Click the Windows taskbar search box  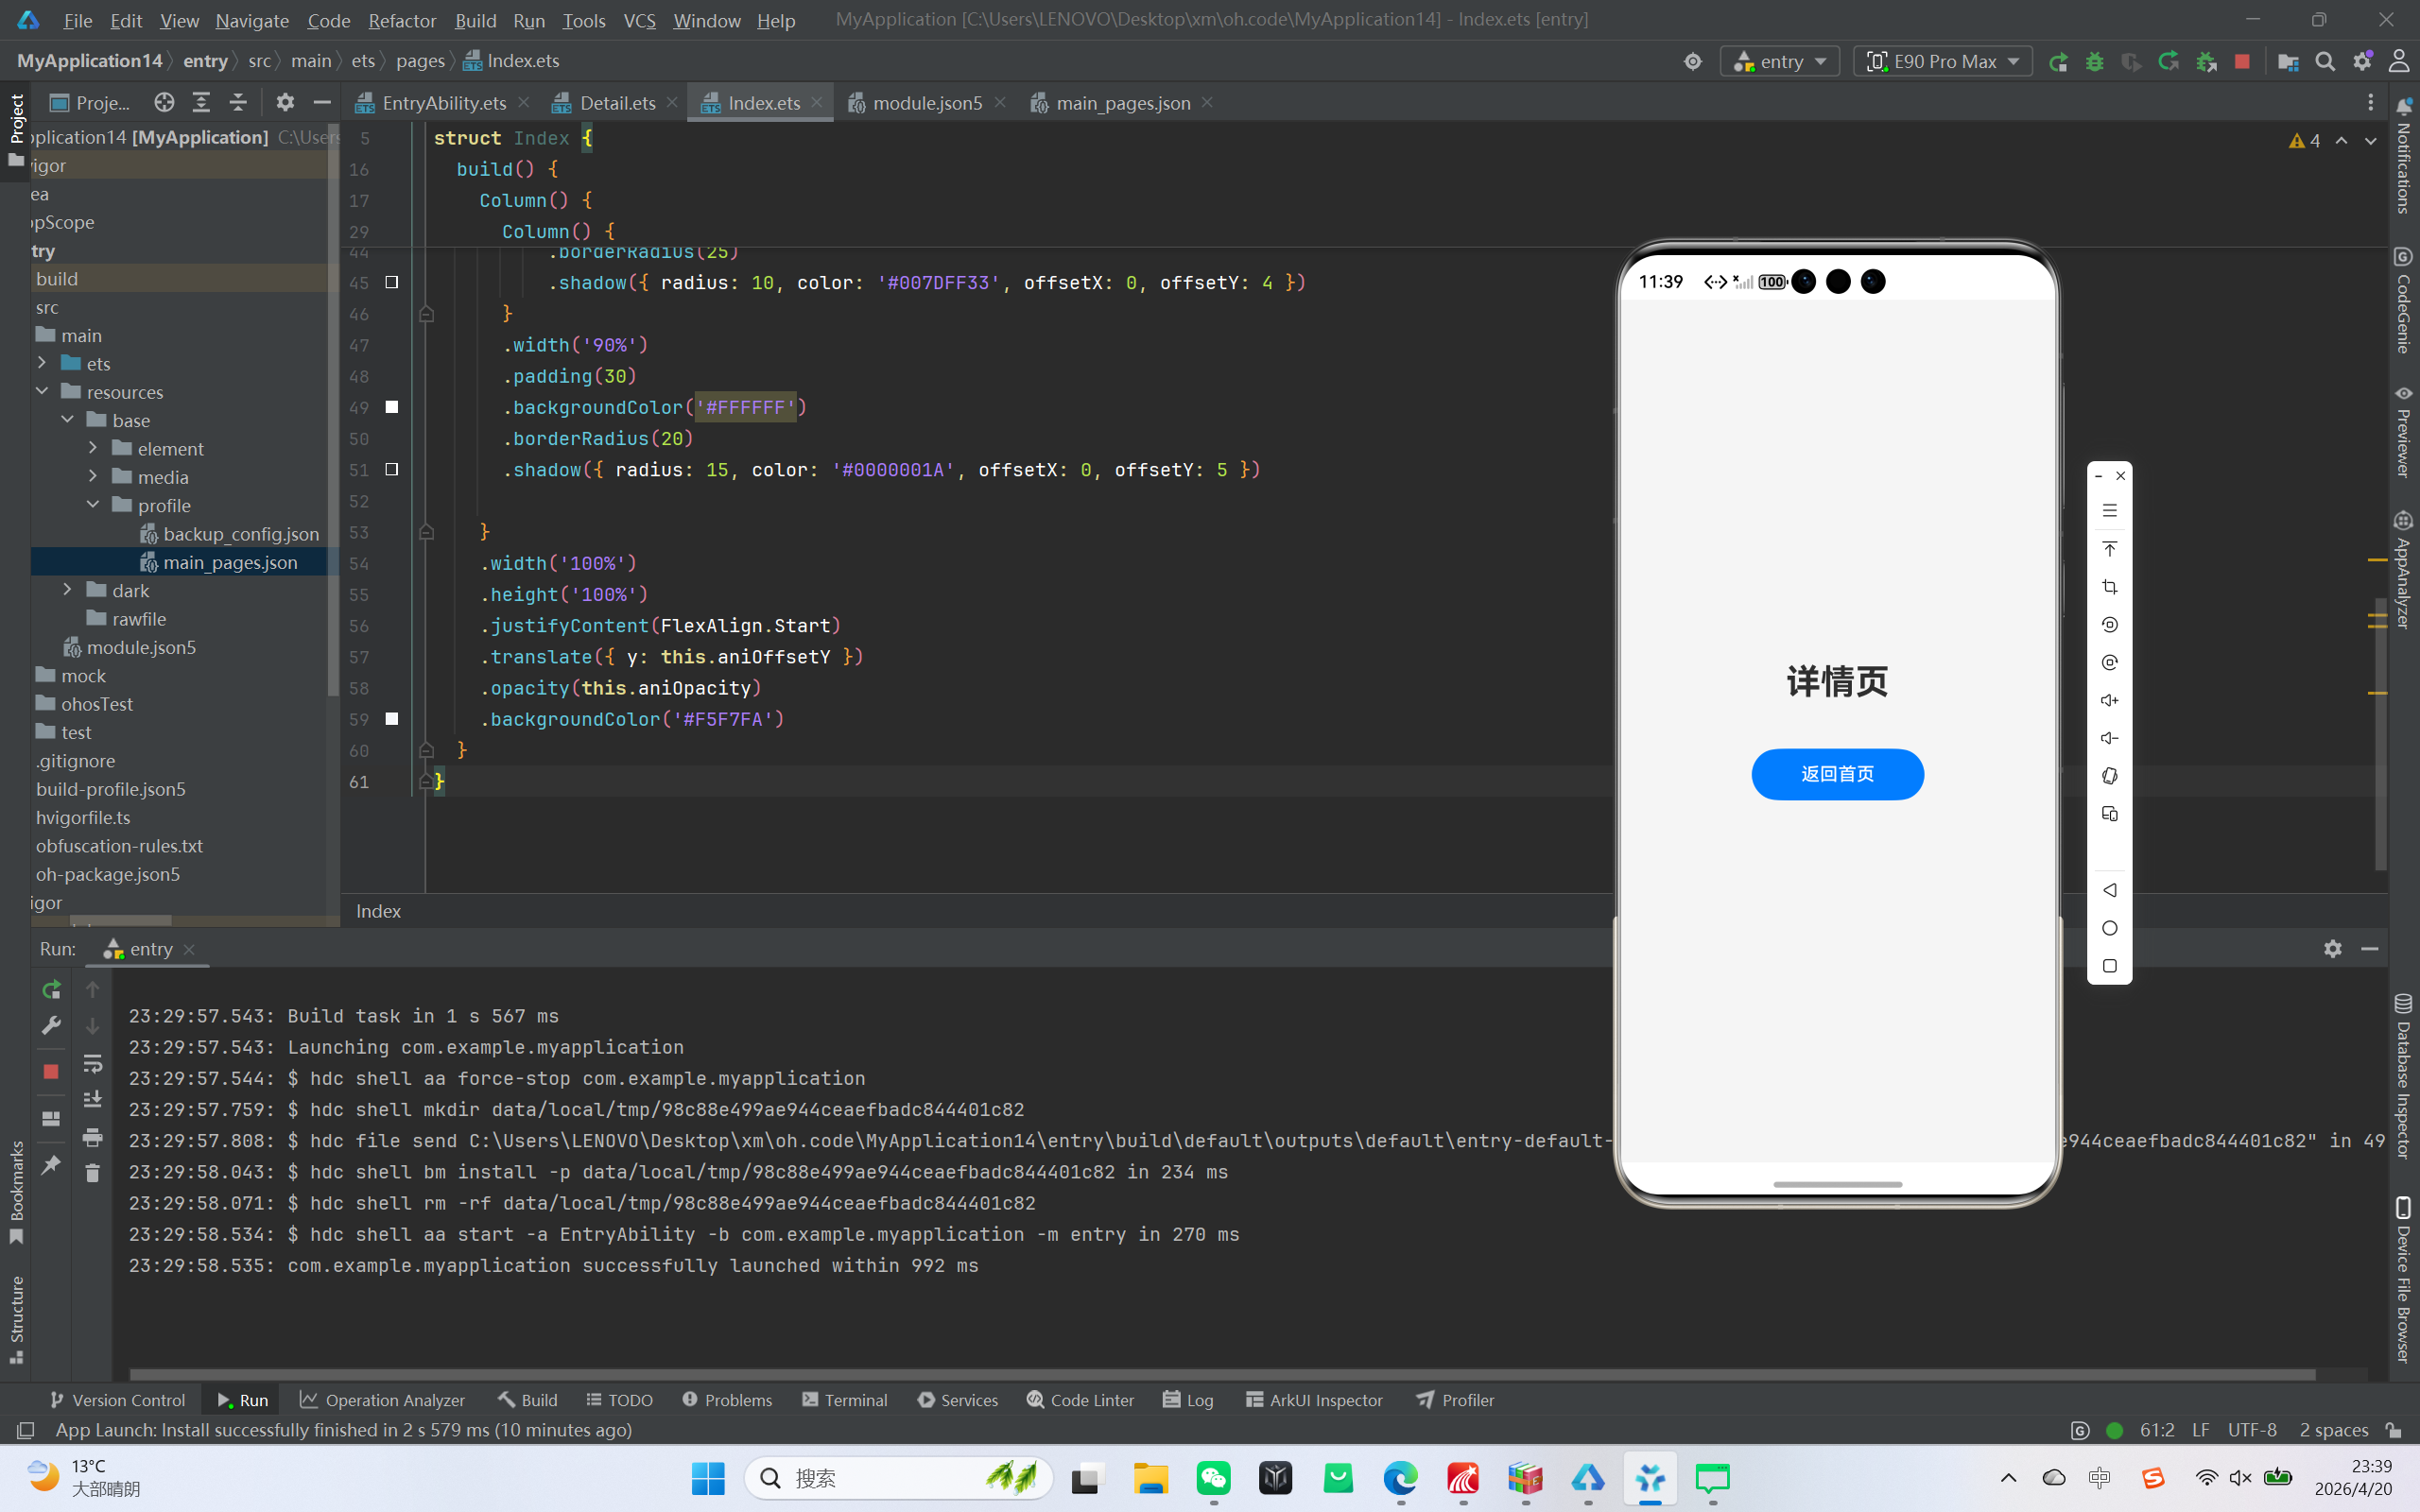898,1478
